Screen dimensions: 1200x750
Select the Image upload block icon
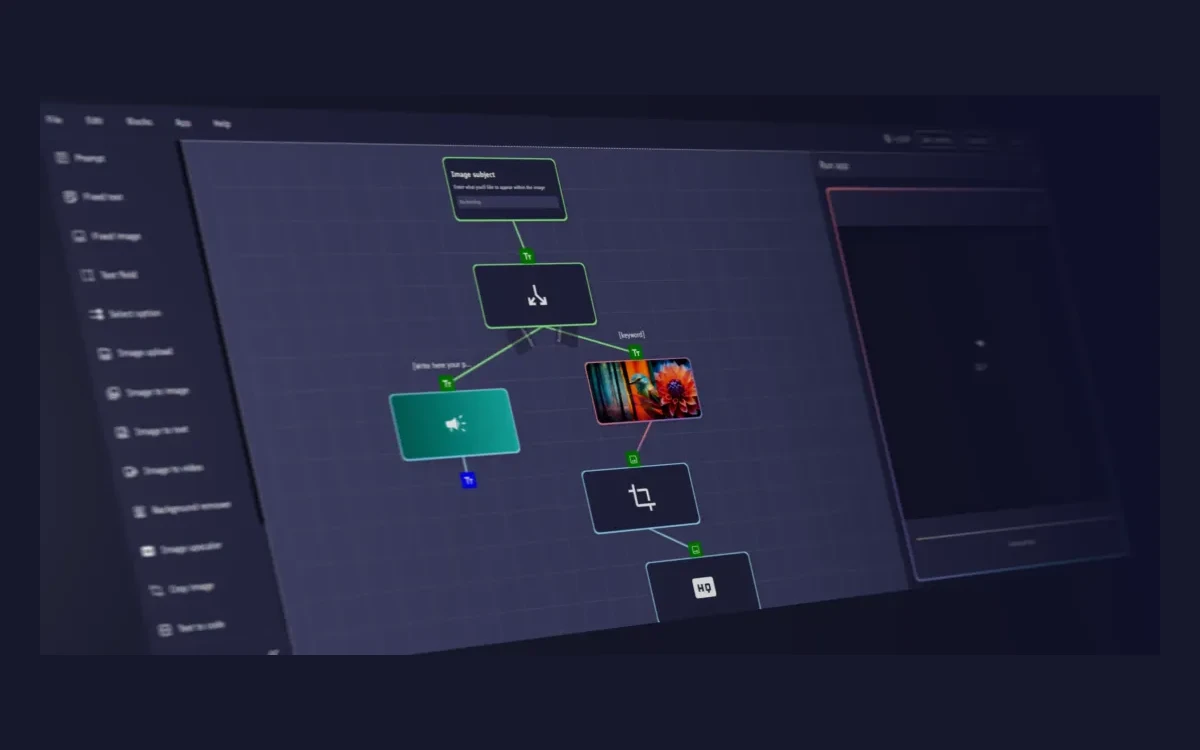[105, 353]
